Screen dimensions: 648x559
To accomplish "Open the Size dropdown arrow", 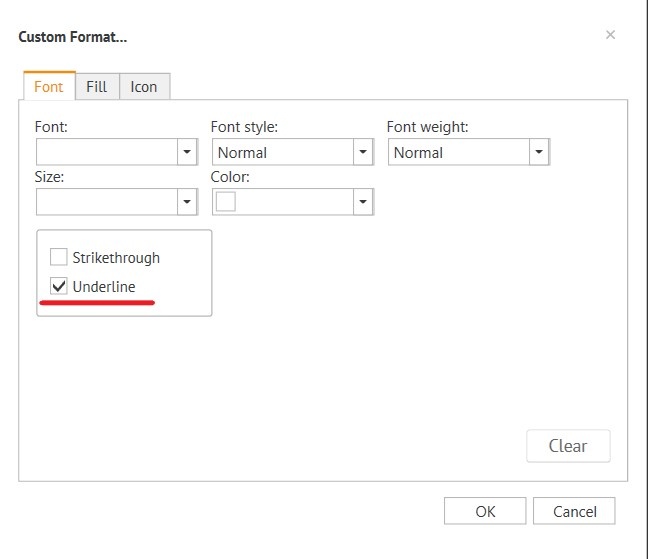I will [x=186, y=201].
